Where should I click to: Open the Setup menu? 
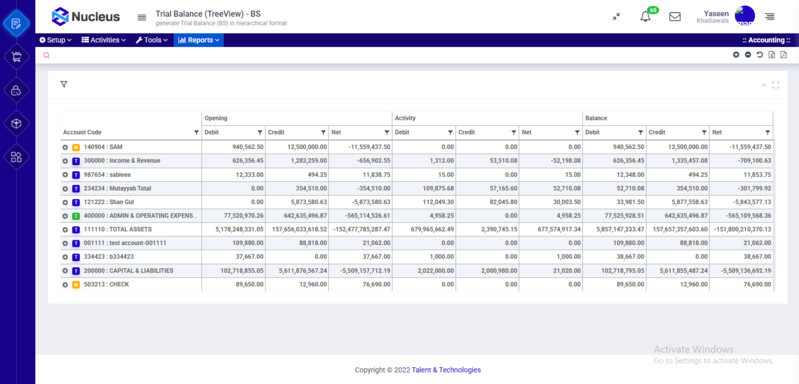(56, 40)
